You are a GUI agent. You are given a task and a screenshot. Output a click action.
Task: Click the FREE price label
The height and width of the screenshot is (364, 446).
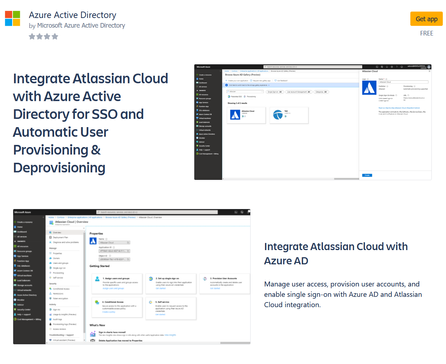pos(426,33)
